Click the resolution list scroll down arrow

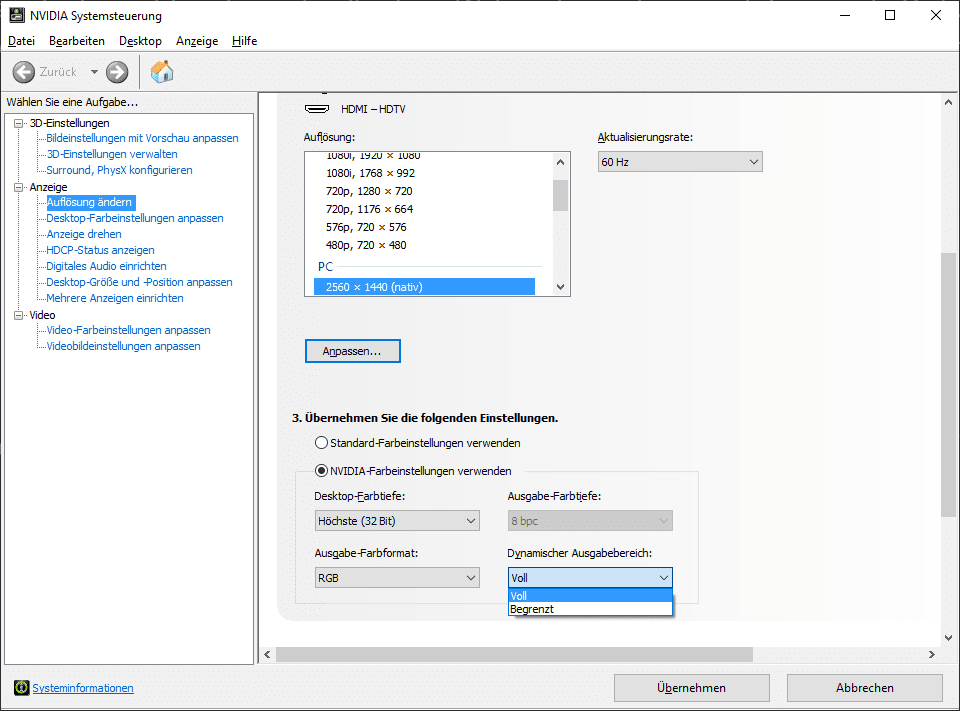560,287
